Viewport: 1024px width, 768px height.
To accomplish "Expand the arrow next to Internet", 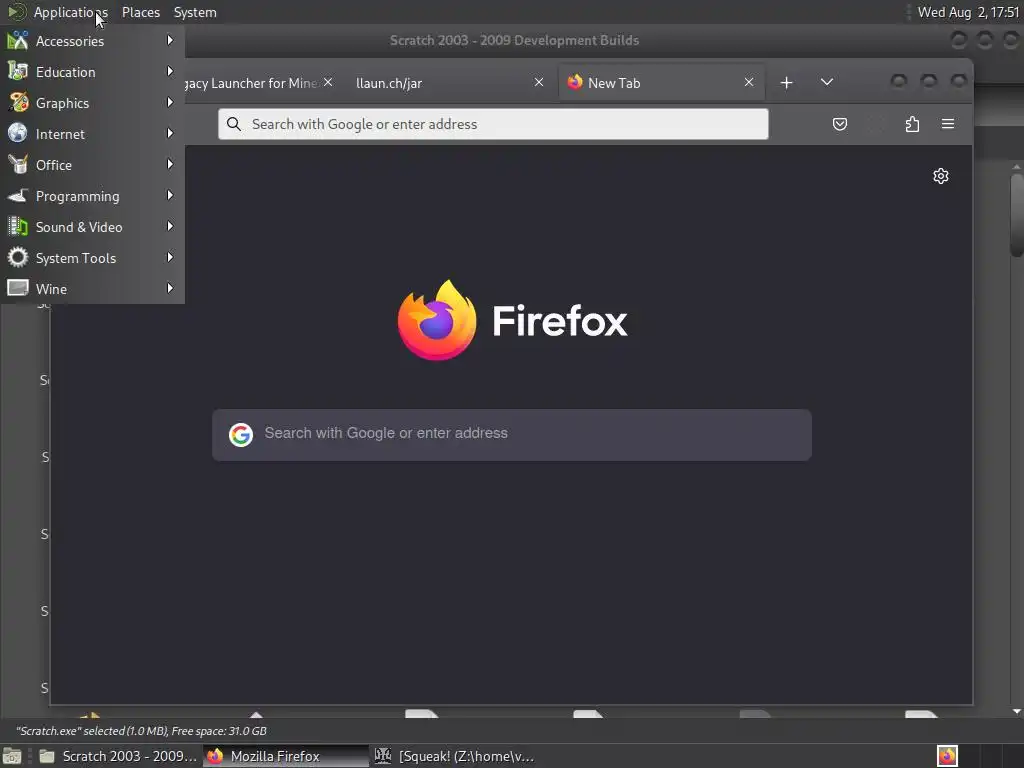I will [170, 133].
